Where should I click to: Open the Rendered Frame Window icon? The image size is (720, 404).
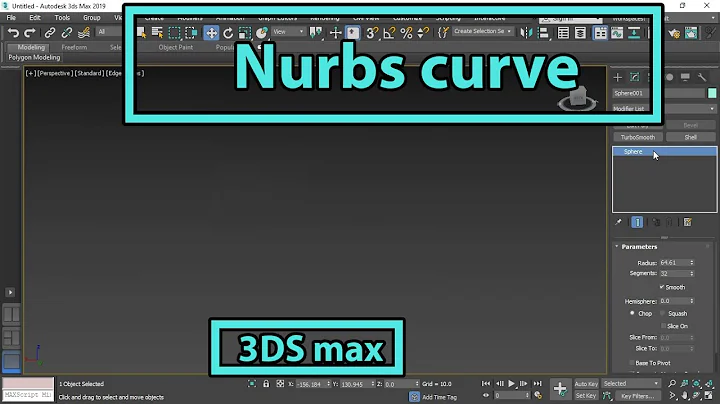[x=691, y=33]
